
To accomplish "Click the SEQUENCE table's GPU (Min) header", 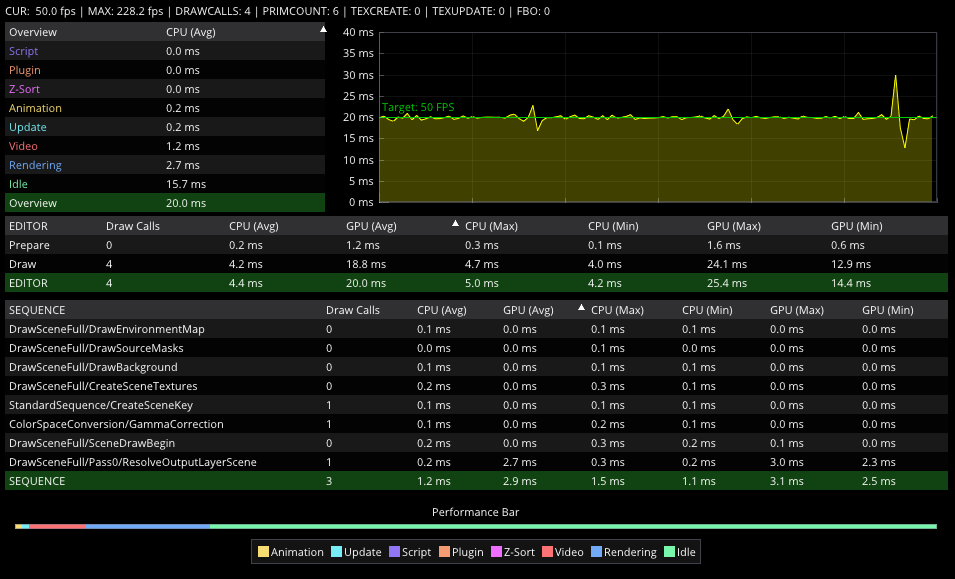I will click(x=887, y=310).
